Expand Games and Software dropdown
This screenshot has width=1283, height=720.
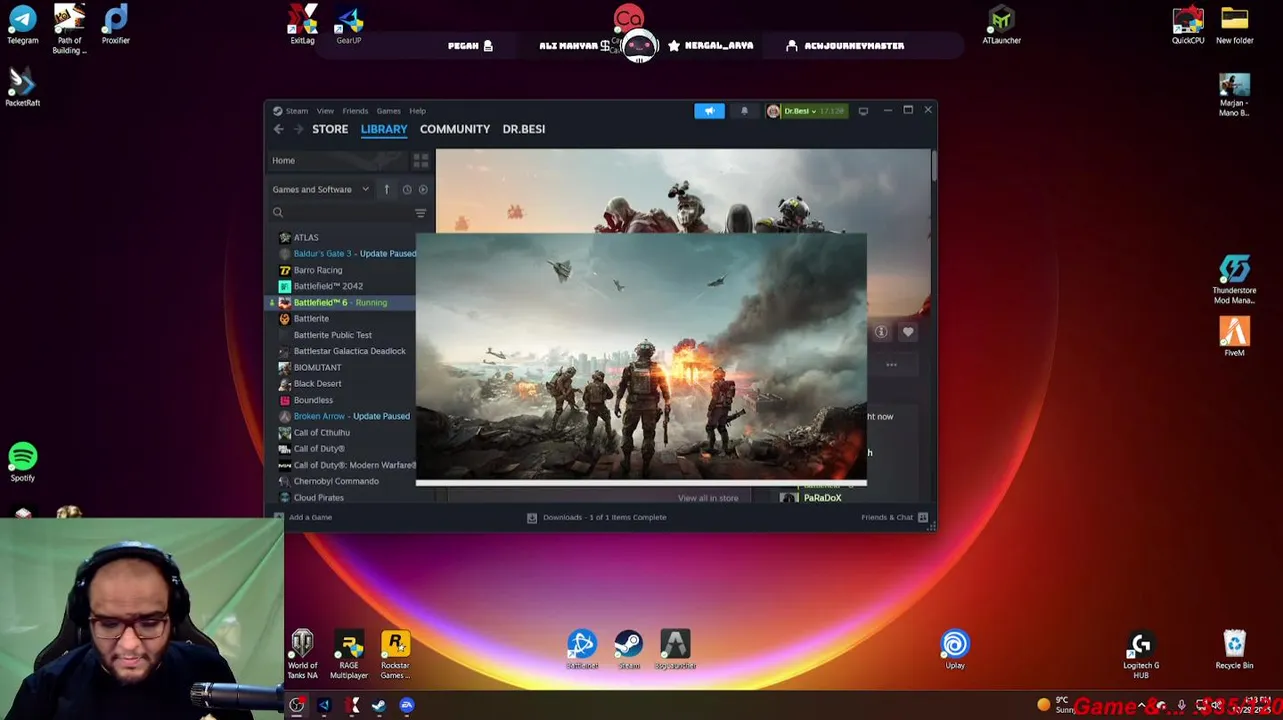click(x=321, y=189)
